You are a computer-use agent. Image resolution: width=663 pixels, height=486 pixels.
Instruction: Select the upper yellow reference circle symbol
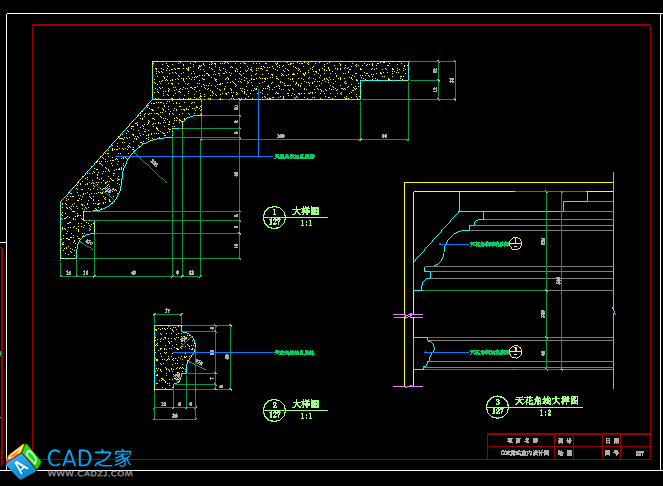[x=516, y=243]
